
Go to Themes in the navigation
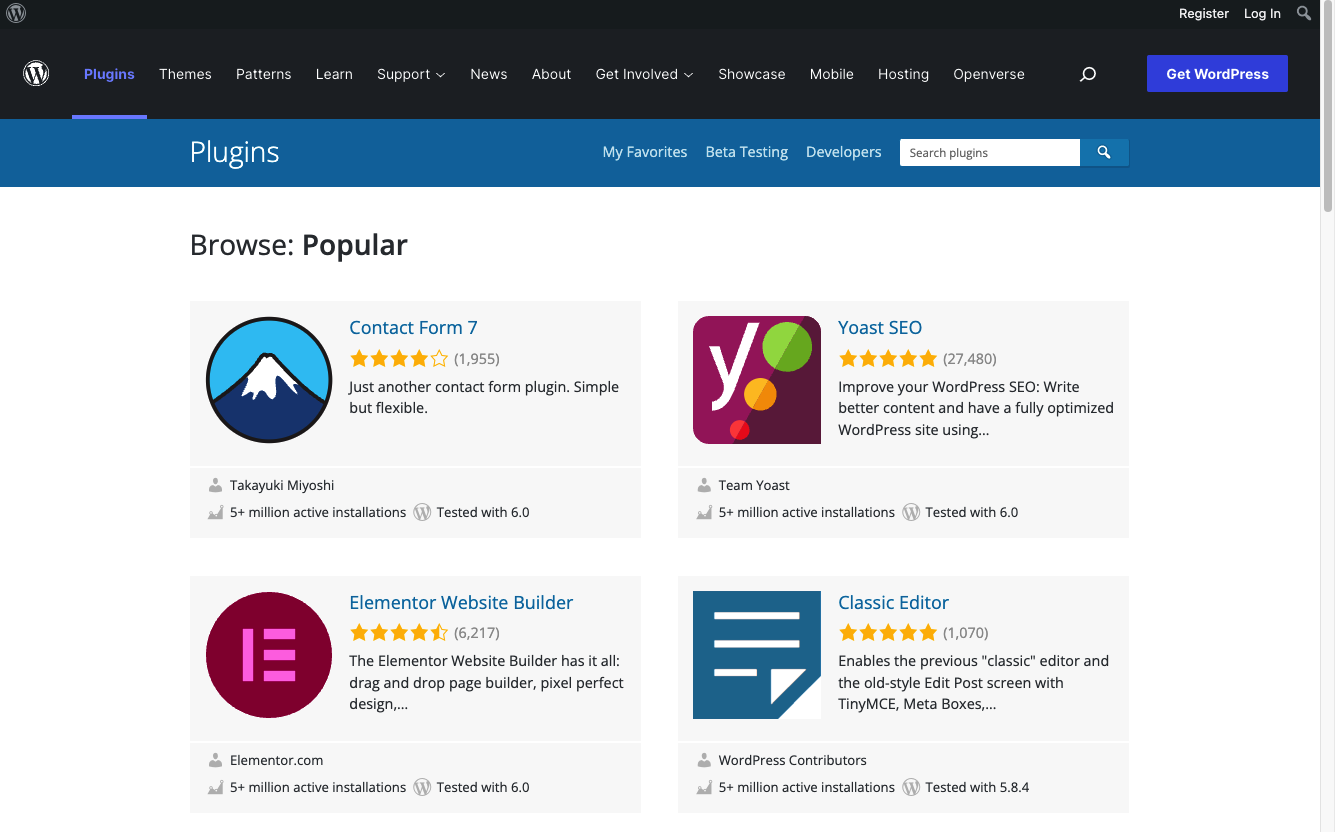pyautogui.click(x=185, y=74)
